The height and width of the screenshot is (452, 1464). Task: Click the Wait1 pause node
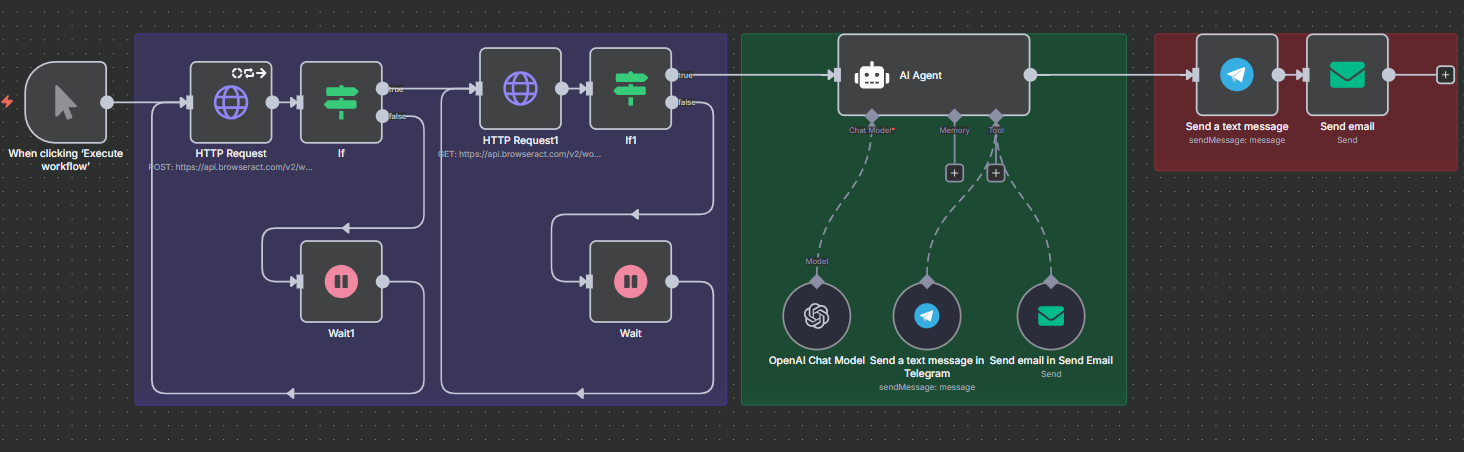(341, 281)
